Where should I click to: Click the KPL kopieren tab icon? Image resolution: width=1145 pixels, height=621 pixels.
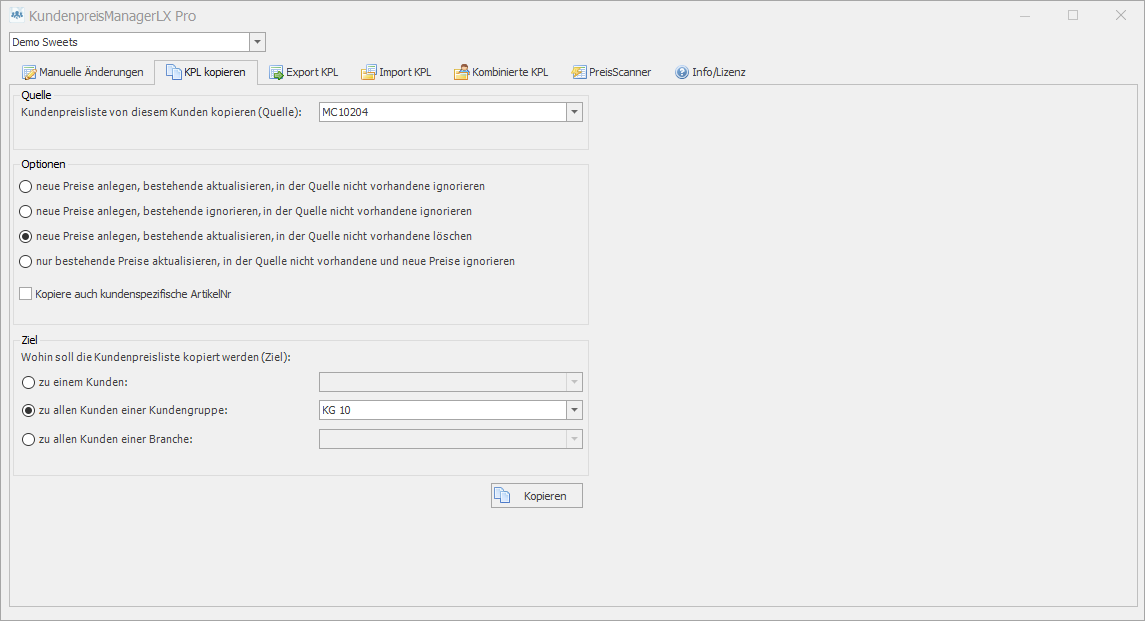[x=173, y=72]
